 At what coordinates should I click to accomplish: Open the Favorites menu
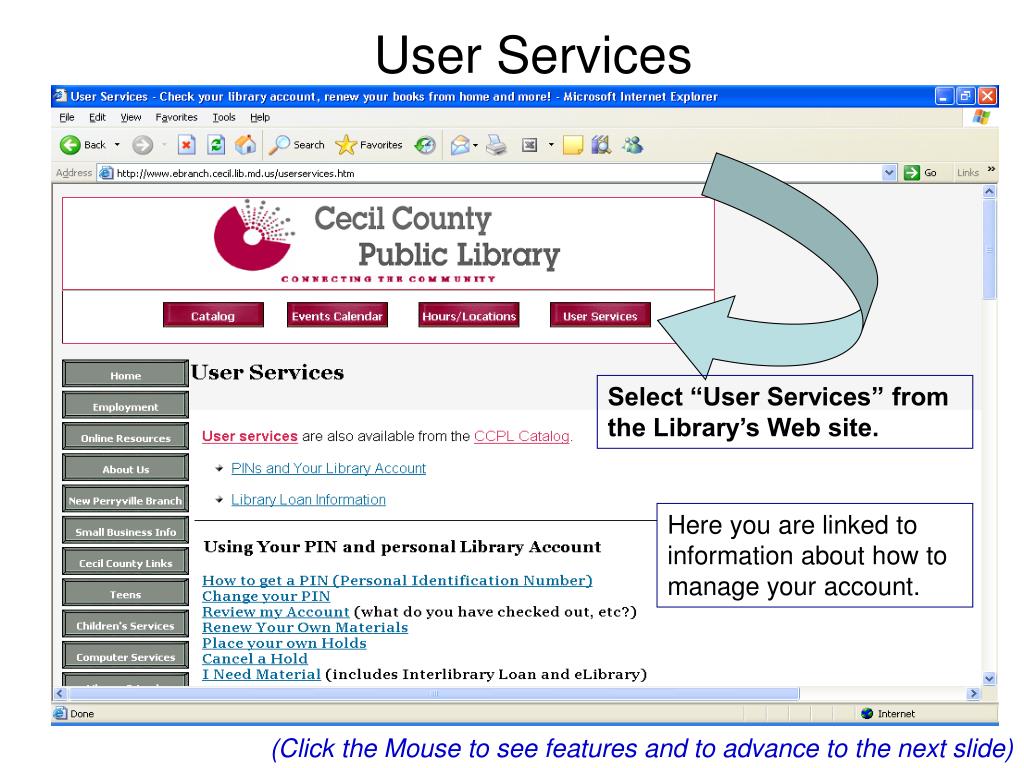point(176,118)
